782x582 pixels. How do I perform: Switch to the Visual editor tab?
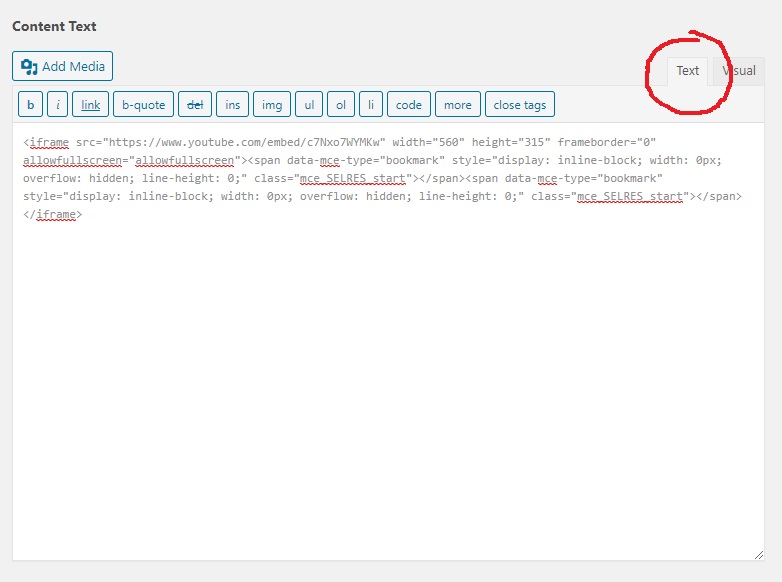click(x=739, y=71)
